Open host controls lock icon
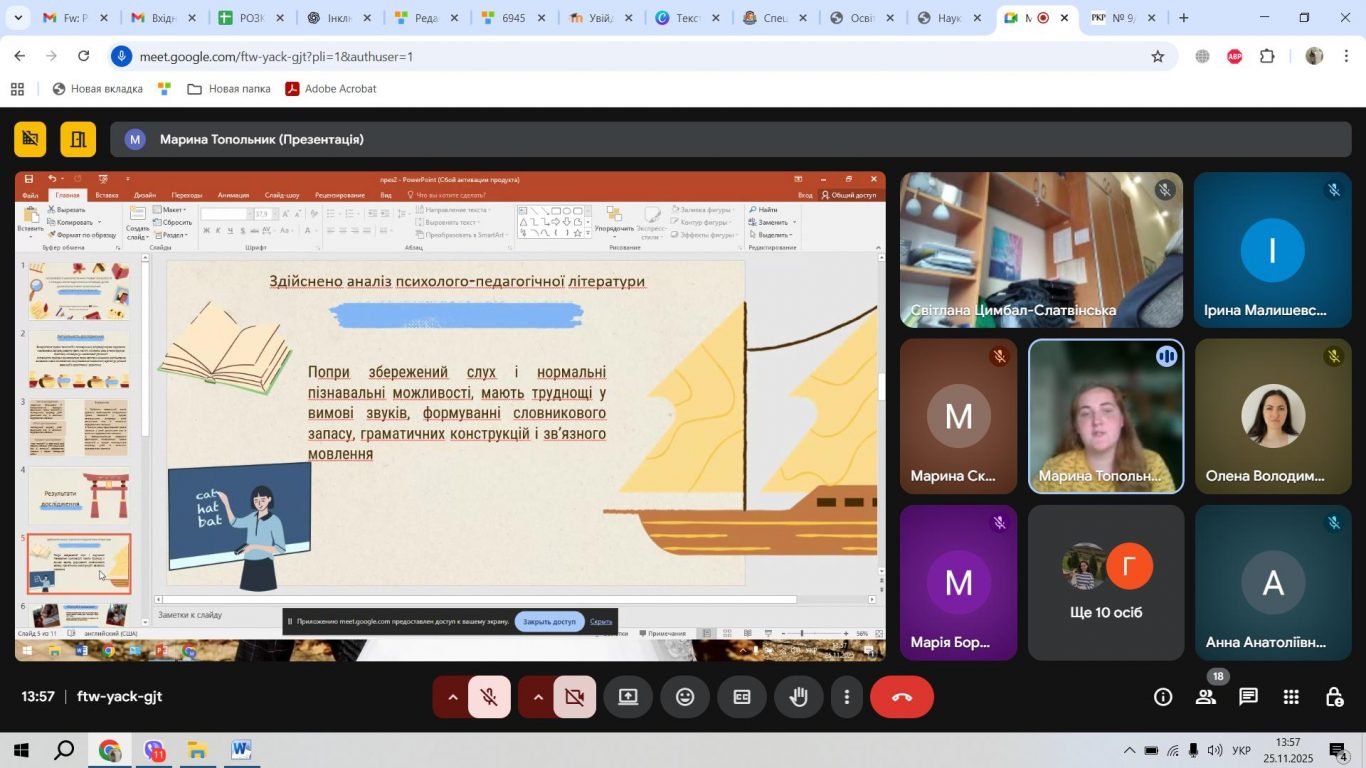 pyautogui.click(x=1334, y=697)
